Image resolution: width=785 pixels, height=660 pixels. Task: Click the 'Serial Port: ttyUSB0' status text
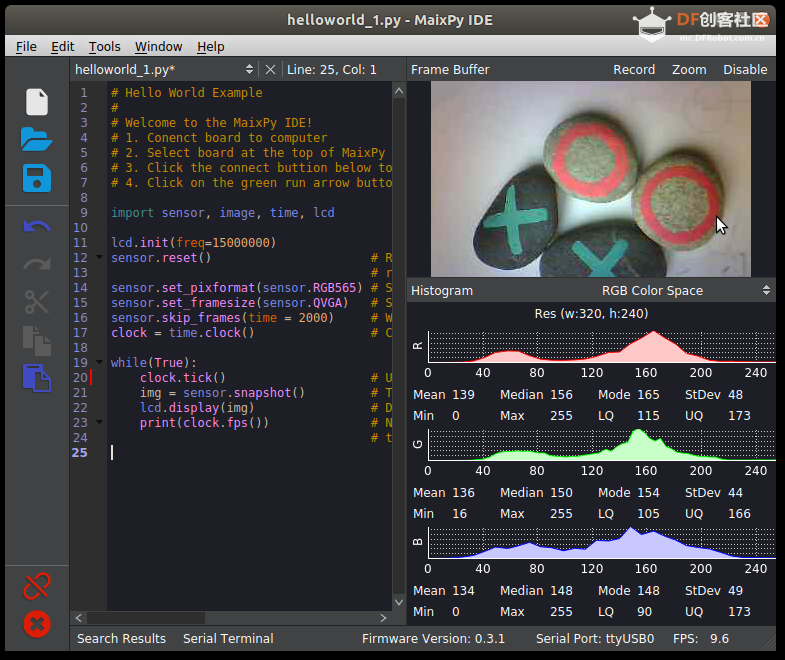pos(595,638)
